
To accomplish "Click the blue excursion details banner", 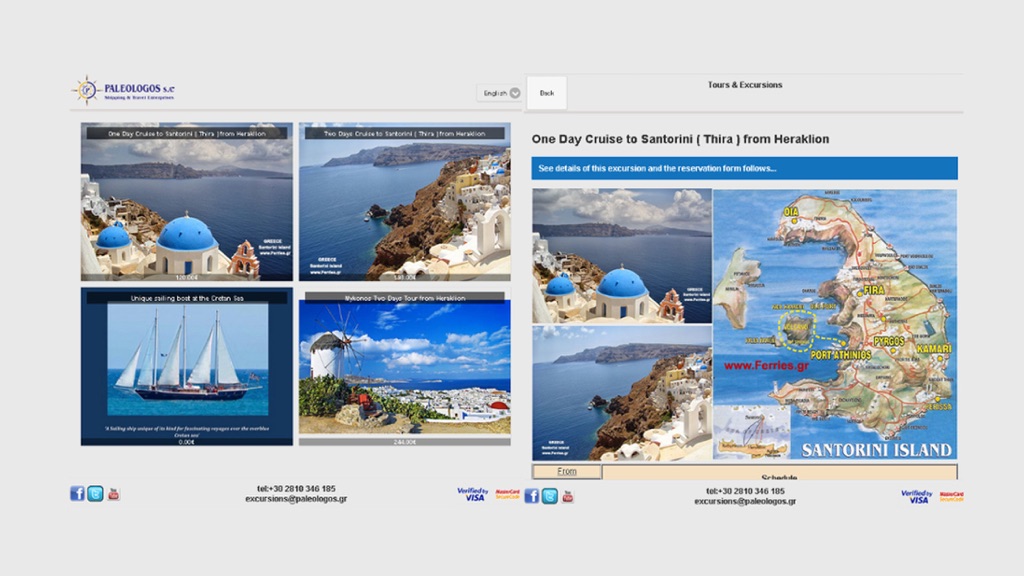I will [744, 168].
